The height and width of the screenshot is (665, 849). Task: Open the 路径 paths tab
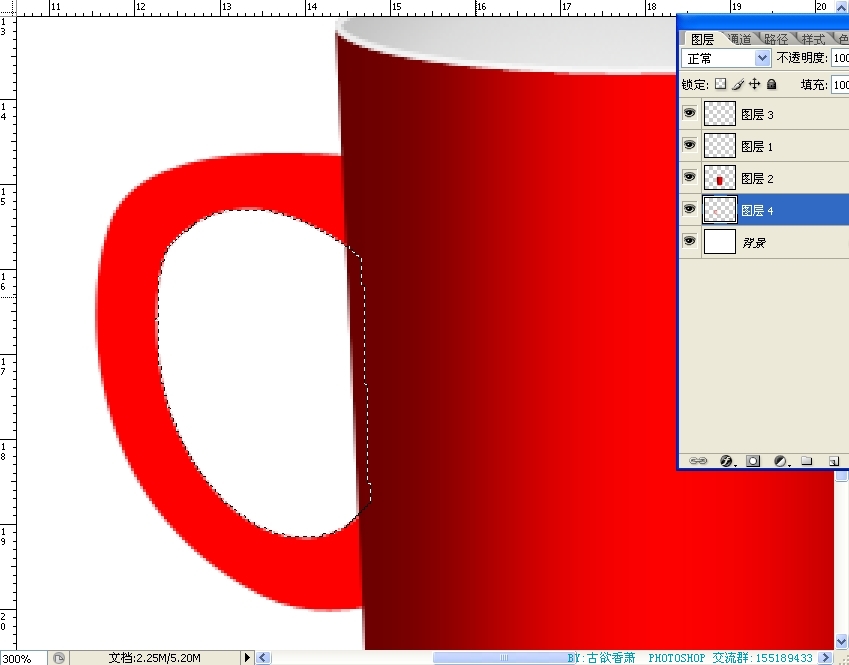pos(776,39)
